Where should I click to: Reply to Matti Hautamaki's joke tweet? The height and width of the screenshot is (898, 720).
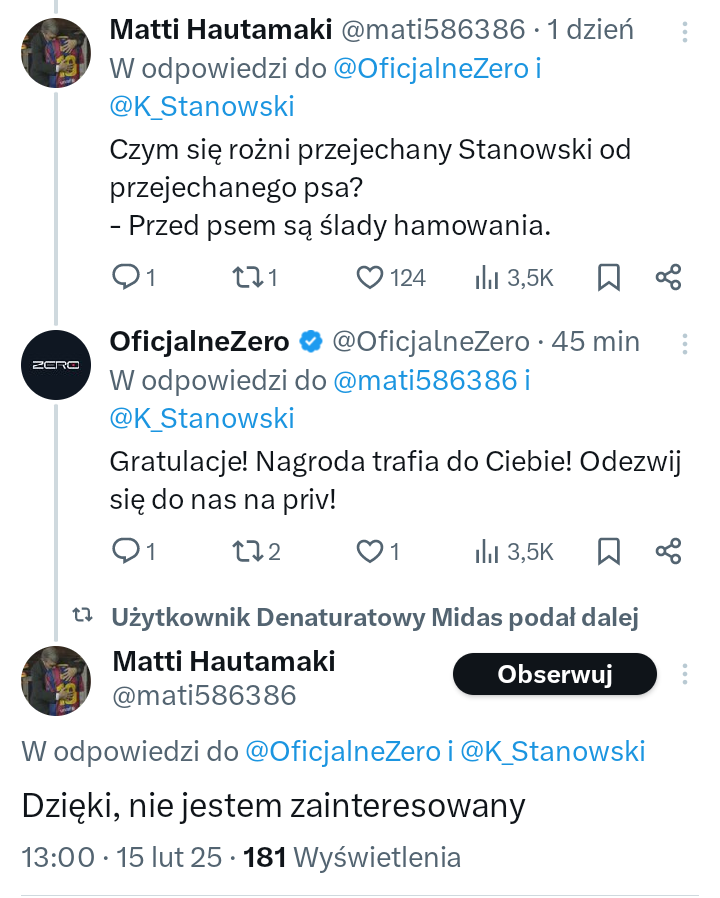(x=125, y=277)
